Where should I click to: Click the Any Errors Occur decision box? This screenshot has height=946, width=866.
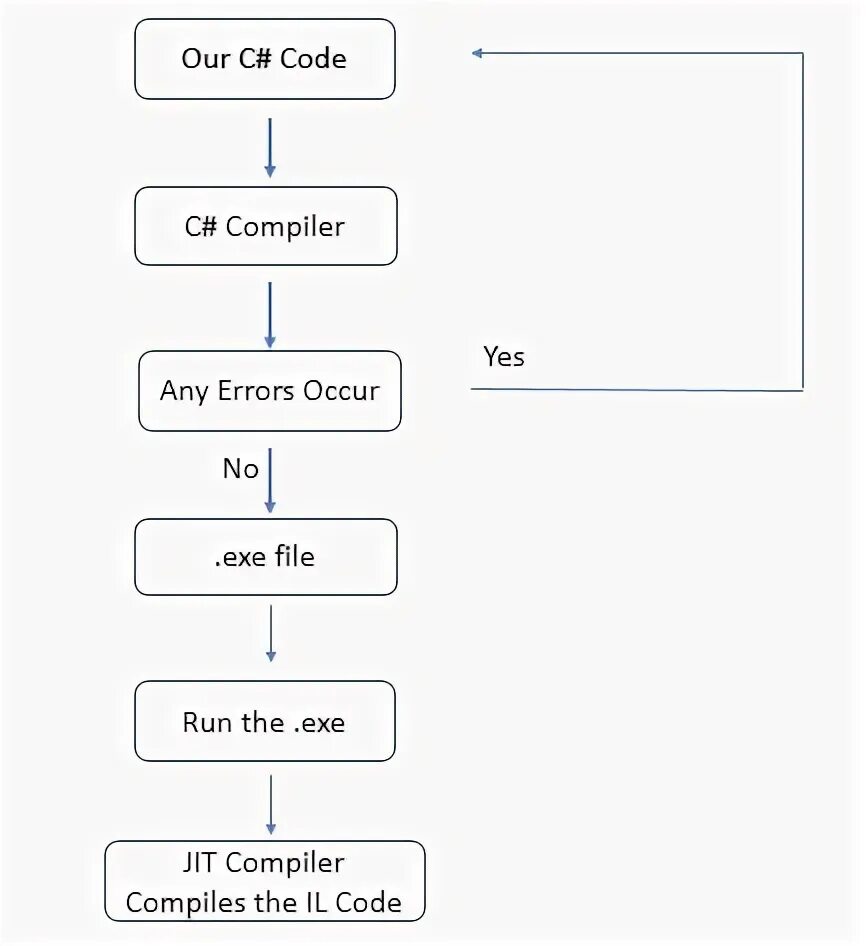(269, 390)
